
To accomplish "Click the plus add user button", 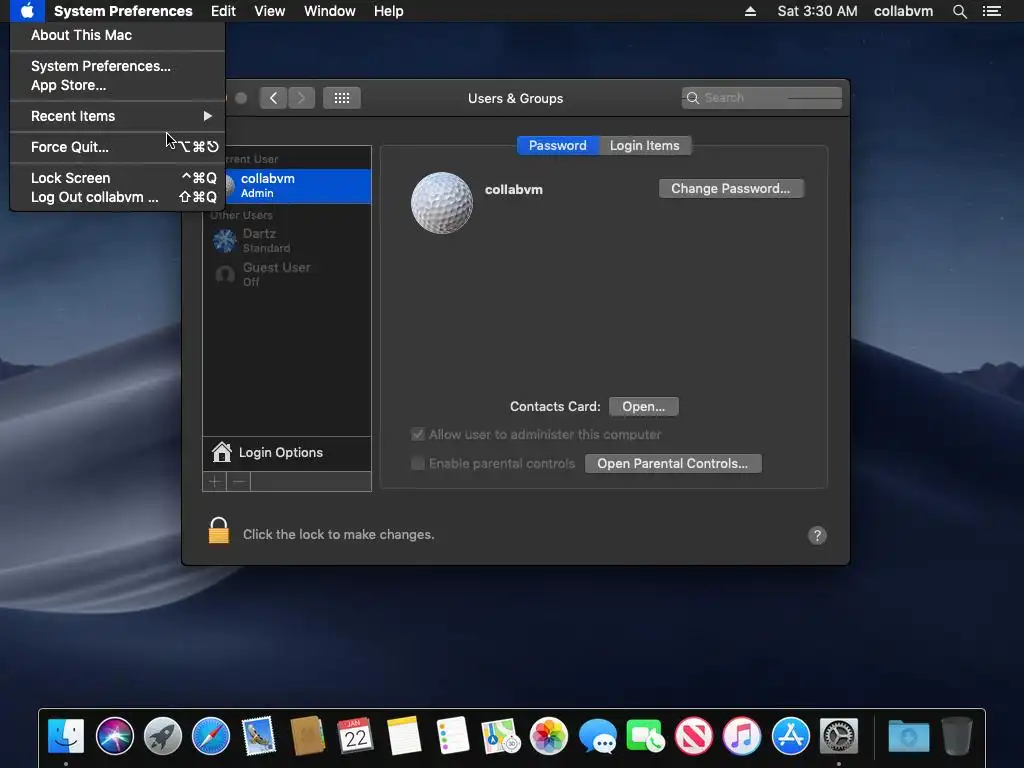I will coord(214,482).
